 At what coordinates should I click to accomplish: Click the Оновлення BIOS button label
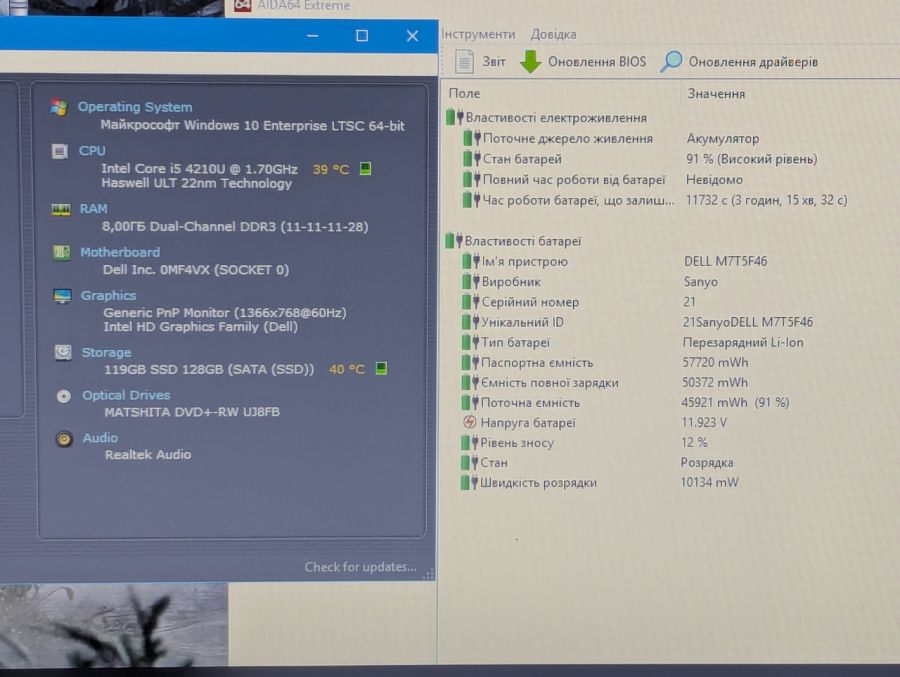coord(597,61)
